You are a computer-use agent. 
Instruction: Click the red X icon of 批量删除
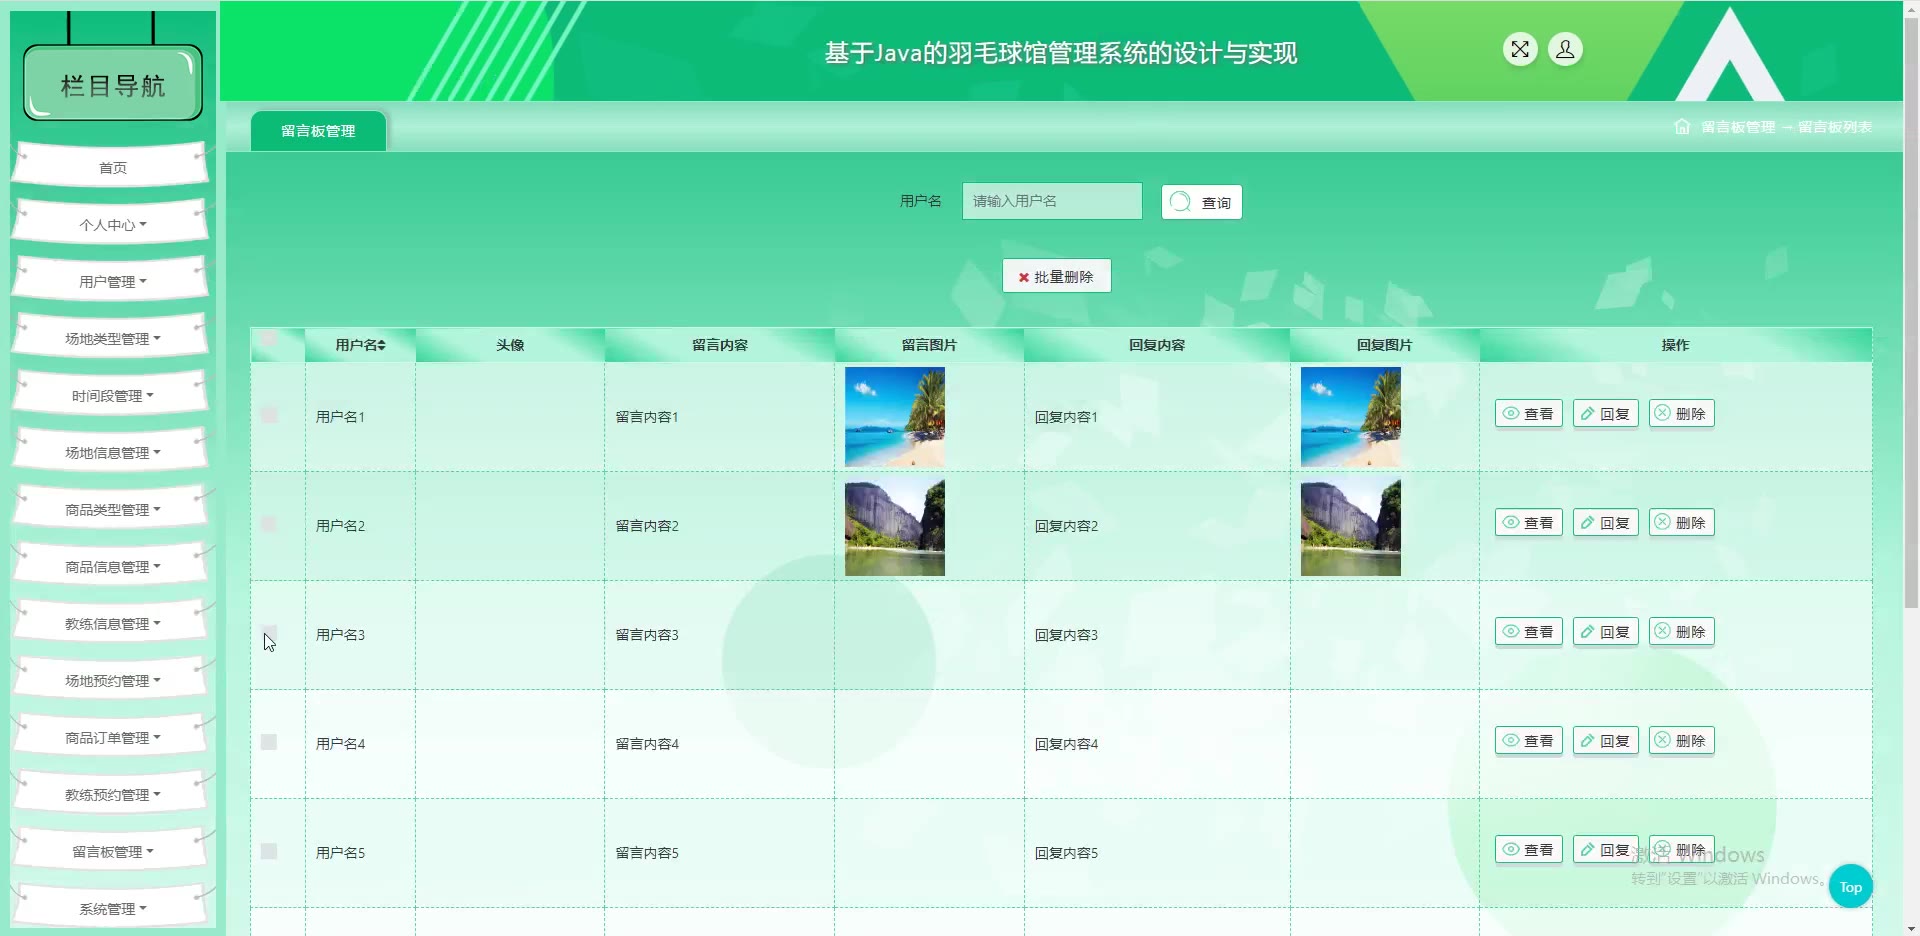1023,277
